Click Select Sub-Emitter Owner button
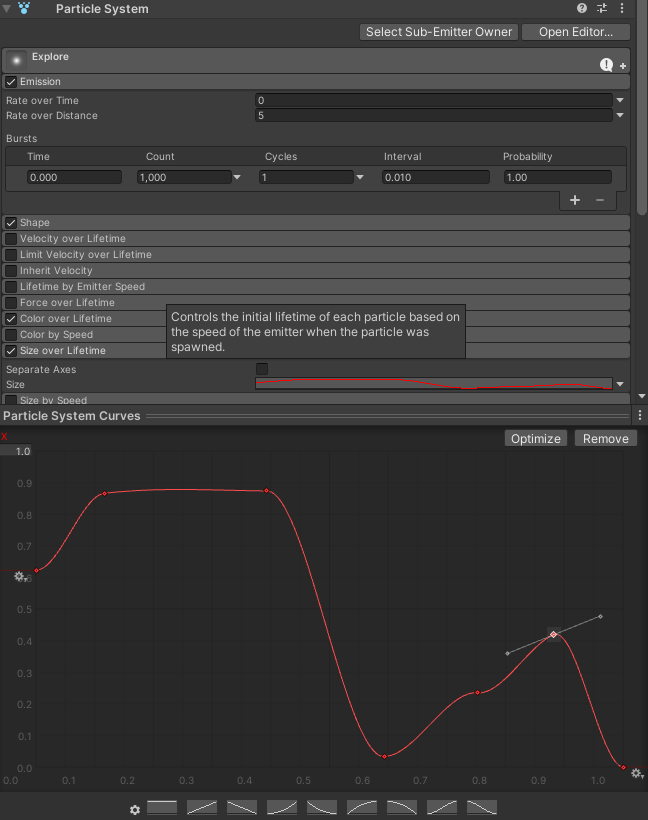This screenshot has height=820, width=648. pyautogui.click(x=439, y=32)
